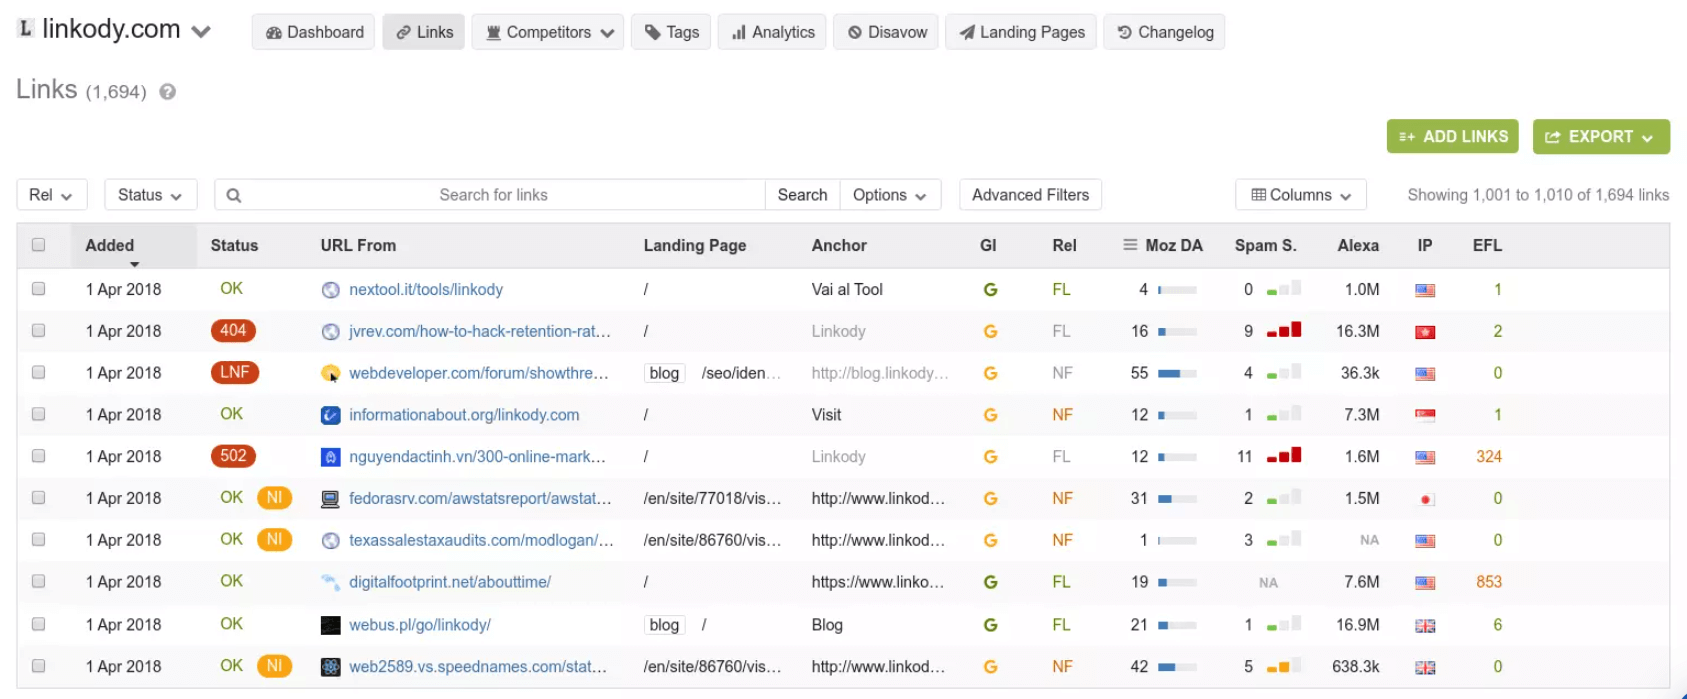1687x699 pixels.
Task: Open the Disavow tab
Action: (886, 32)
